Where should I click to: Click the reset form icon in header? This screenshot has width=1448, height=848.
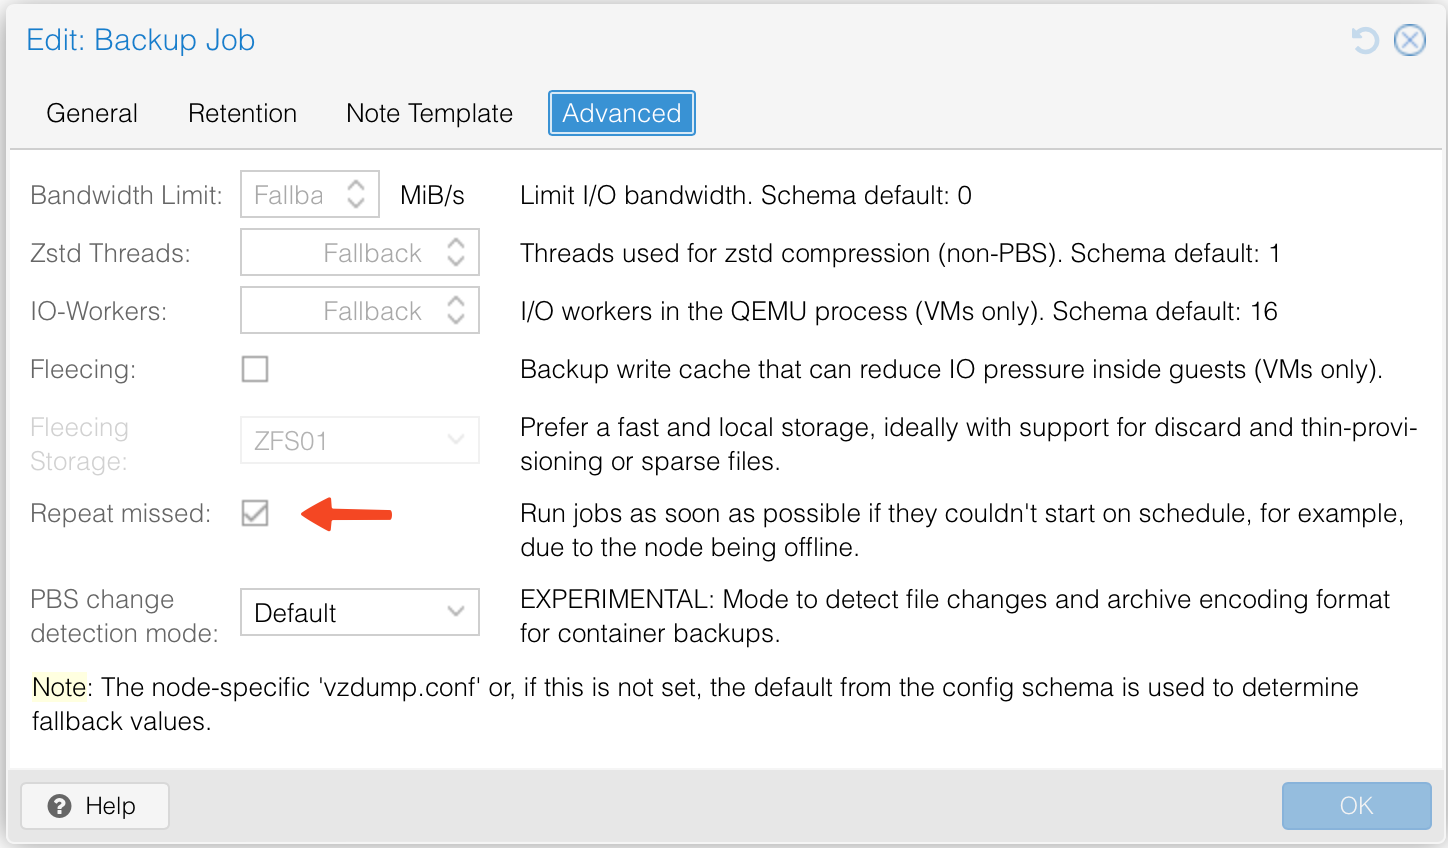[1365, 40]
